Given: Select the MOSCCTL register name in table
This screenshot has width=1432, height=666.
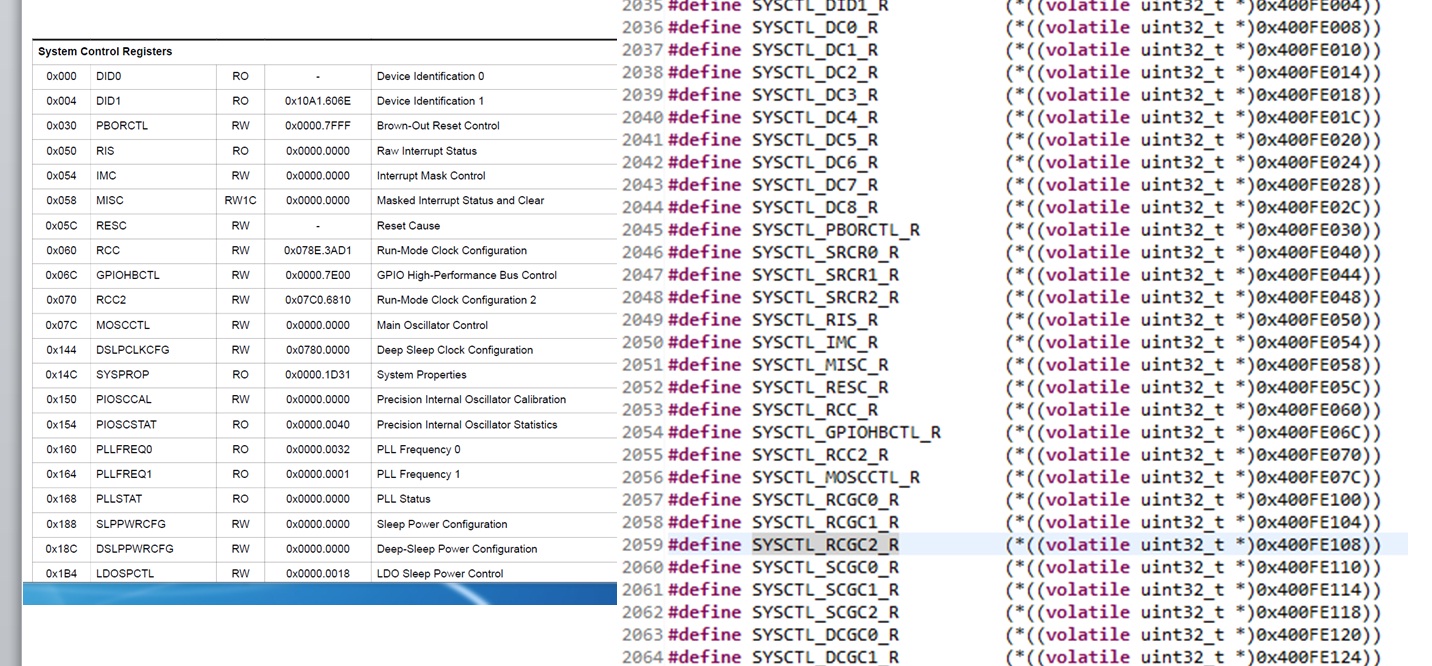Looking at the screenshot, I should 123,325.
